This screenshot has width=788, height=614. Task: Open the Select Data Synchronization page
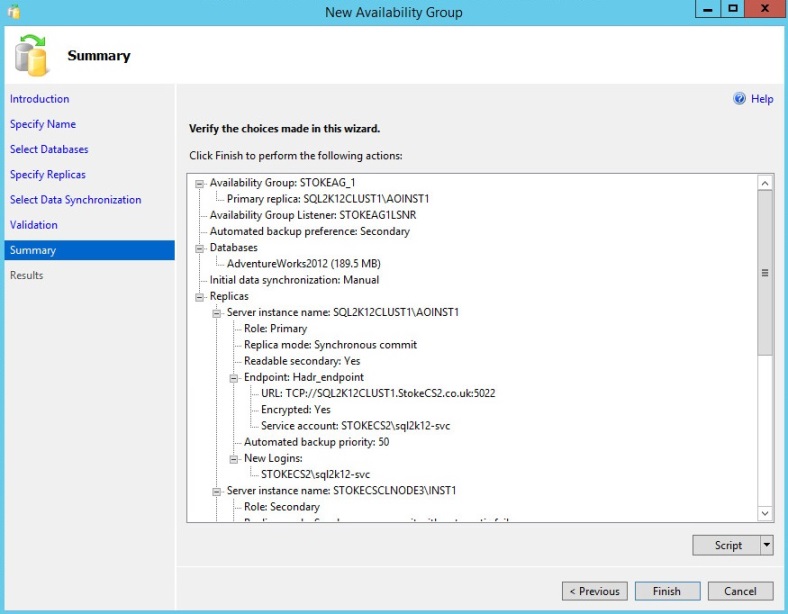pos(75,199)
